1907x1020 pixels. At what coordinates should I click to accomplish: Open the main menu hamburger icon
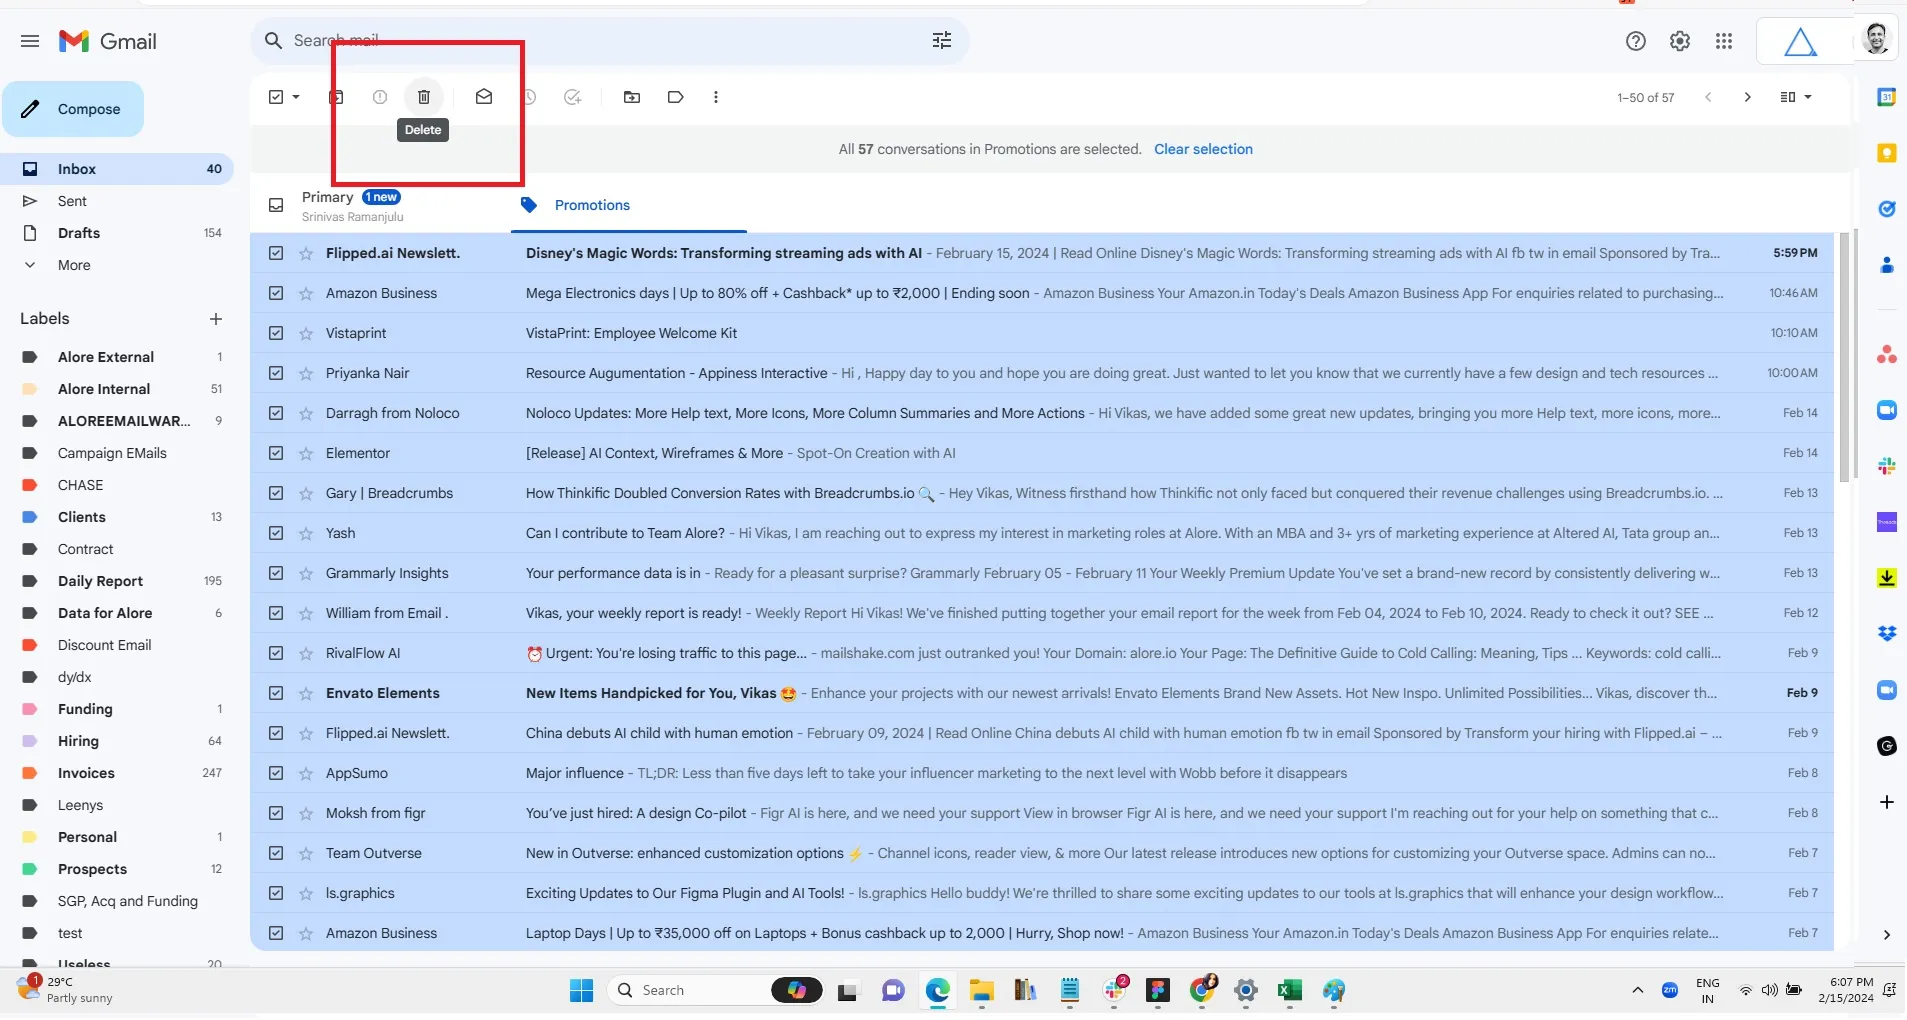point(30,41)
